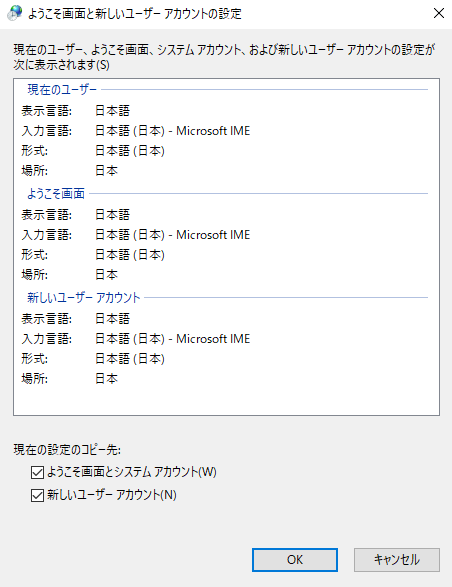This screenshot has width=452, height=587.
Task: Toggle 新しいユーザー アカウント checkbox
Action: [x=37, y=495]
